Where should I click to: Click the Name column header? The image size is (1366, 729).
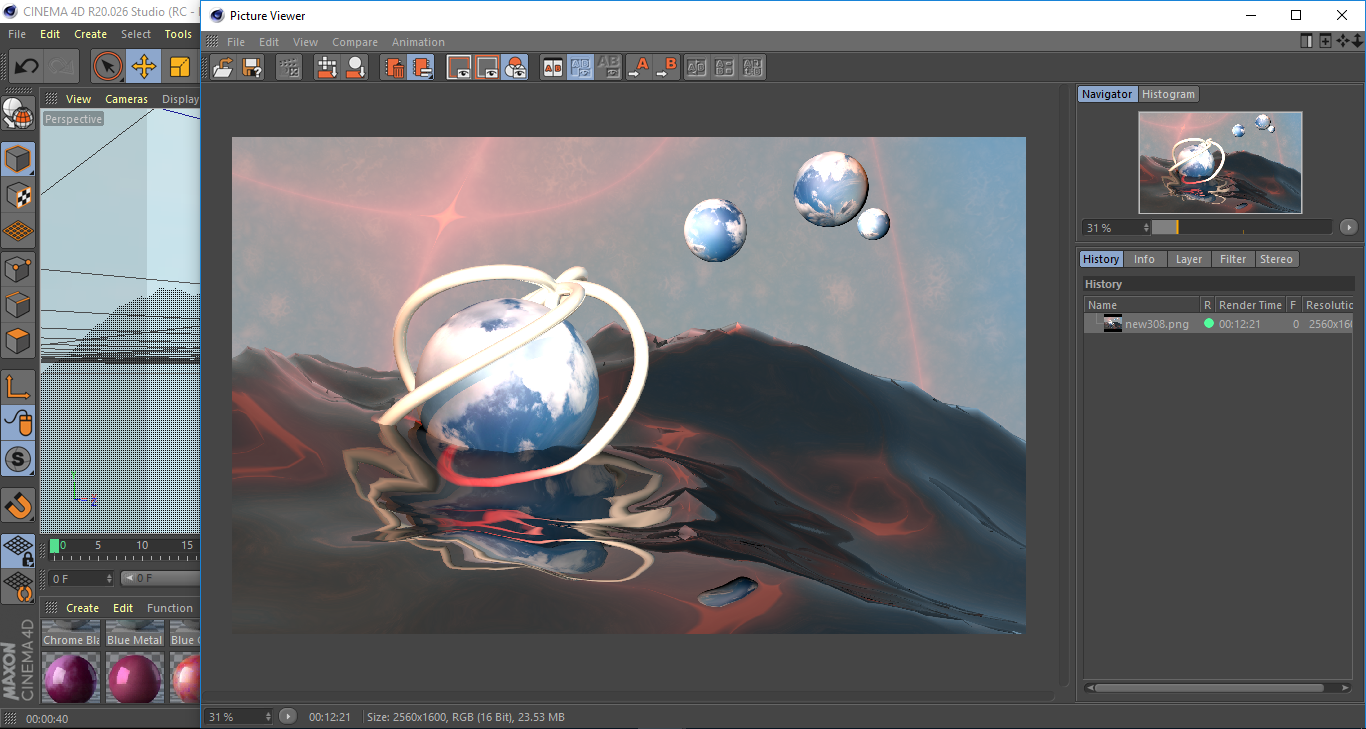[x=1142, y=305]
